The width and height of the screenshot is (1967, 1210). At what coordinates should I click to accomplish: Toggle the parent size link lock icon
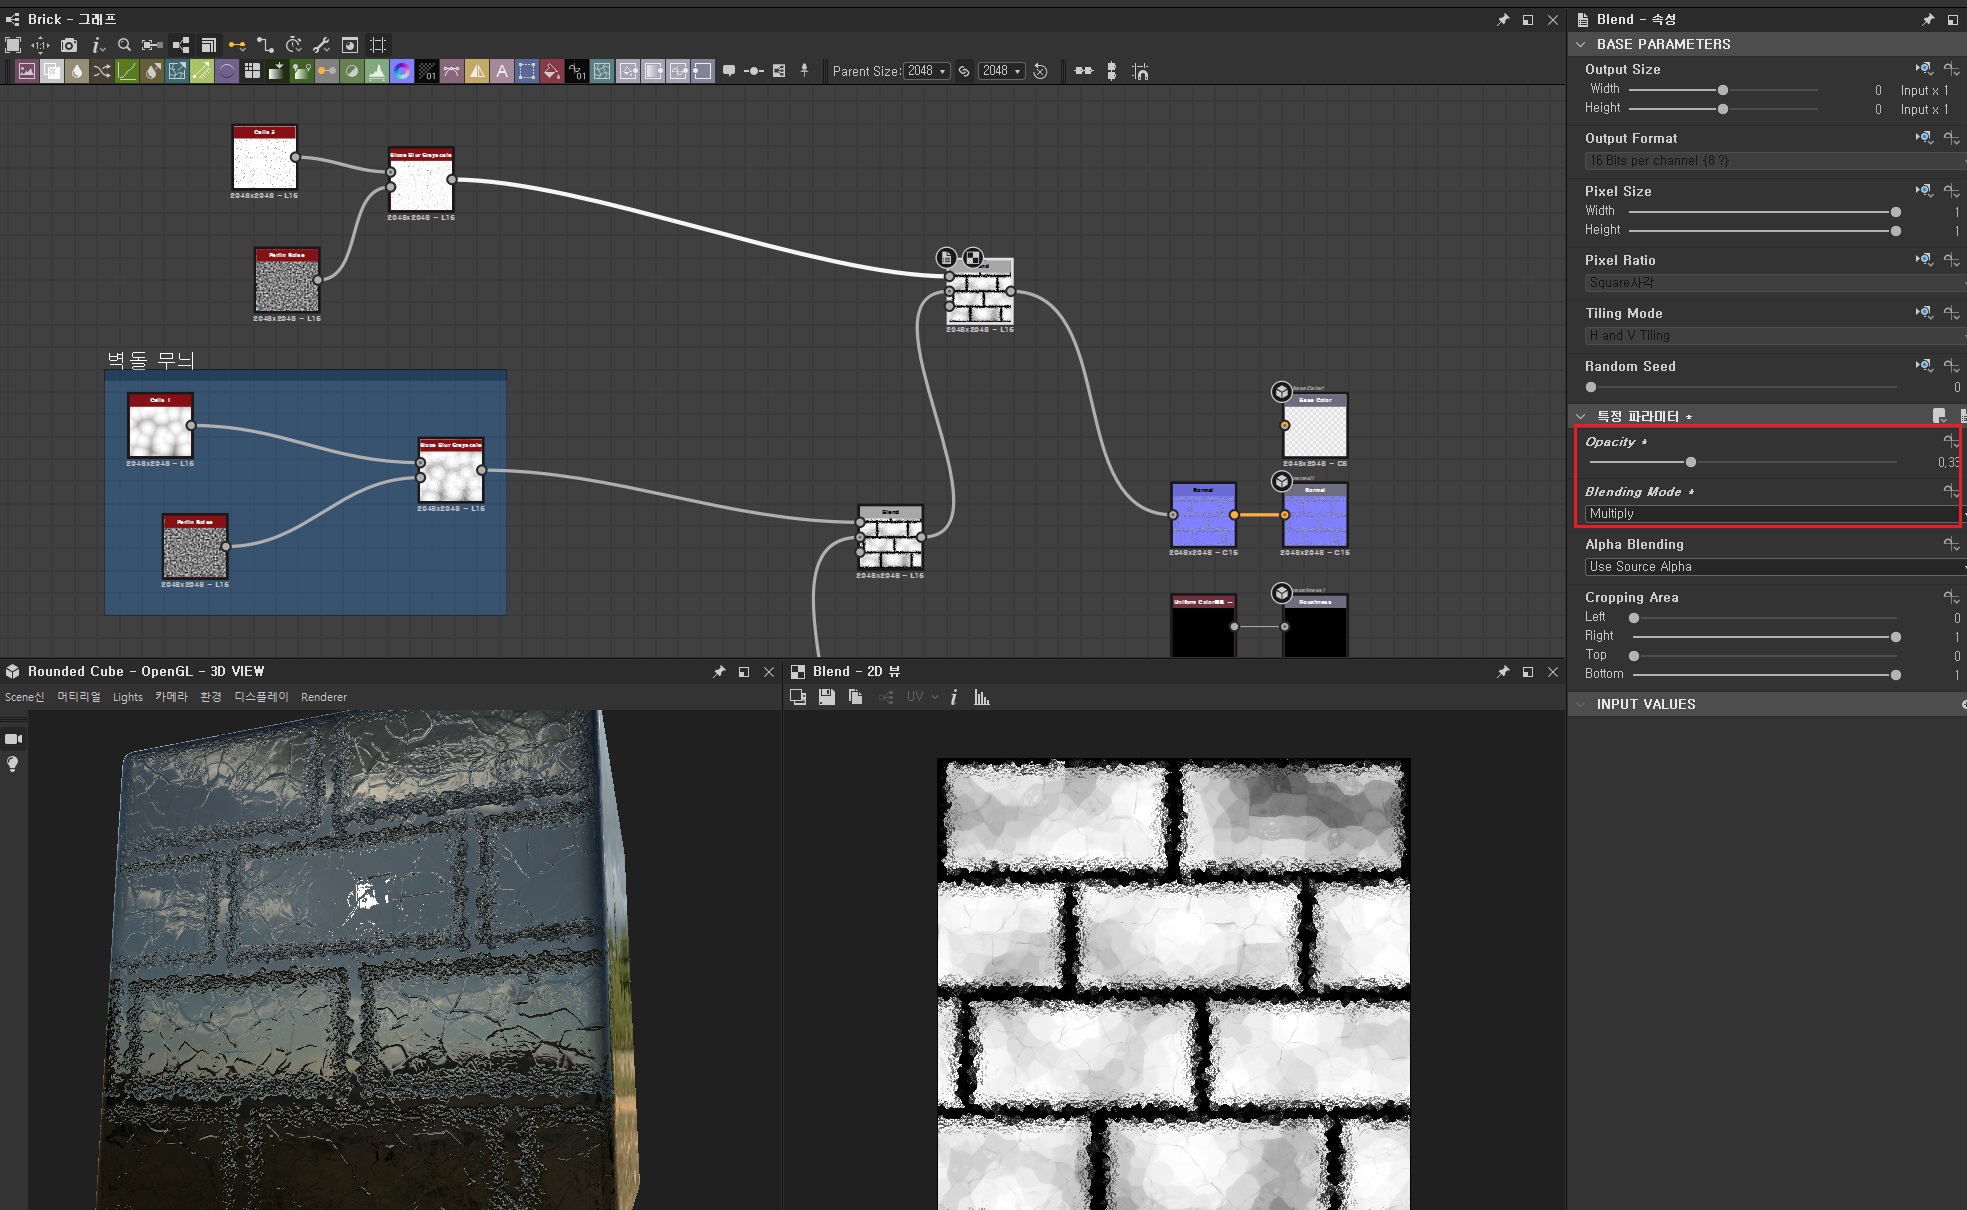coord(964,71)
